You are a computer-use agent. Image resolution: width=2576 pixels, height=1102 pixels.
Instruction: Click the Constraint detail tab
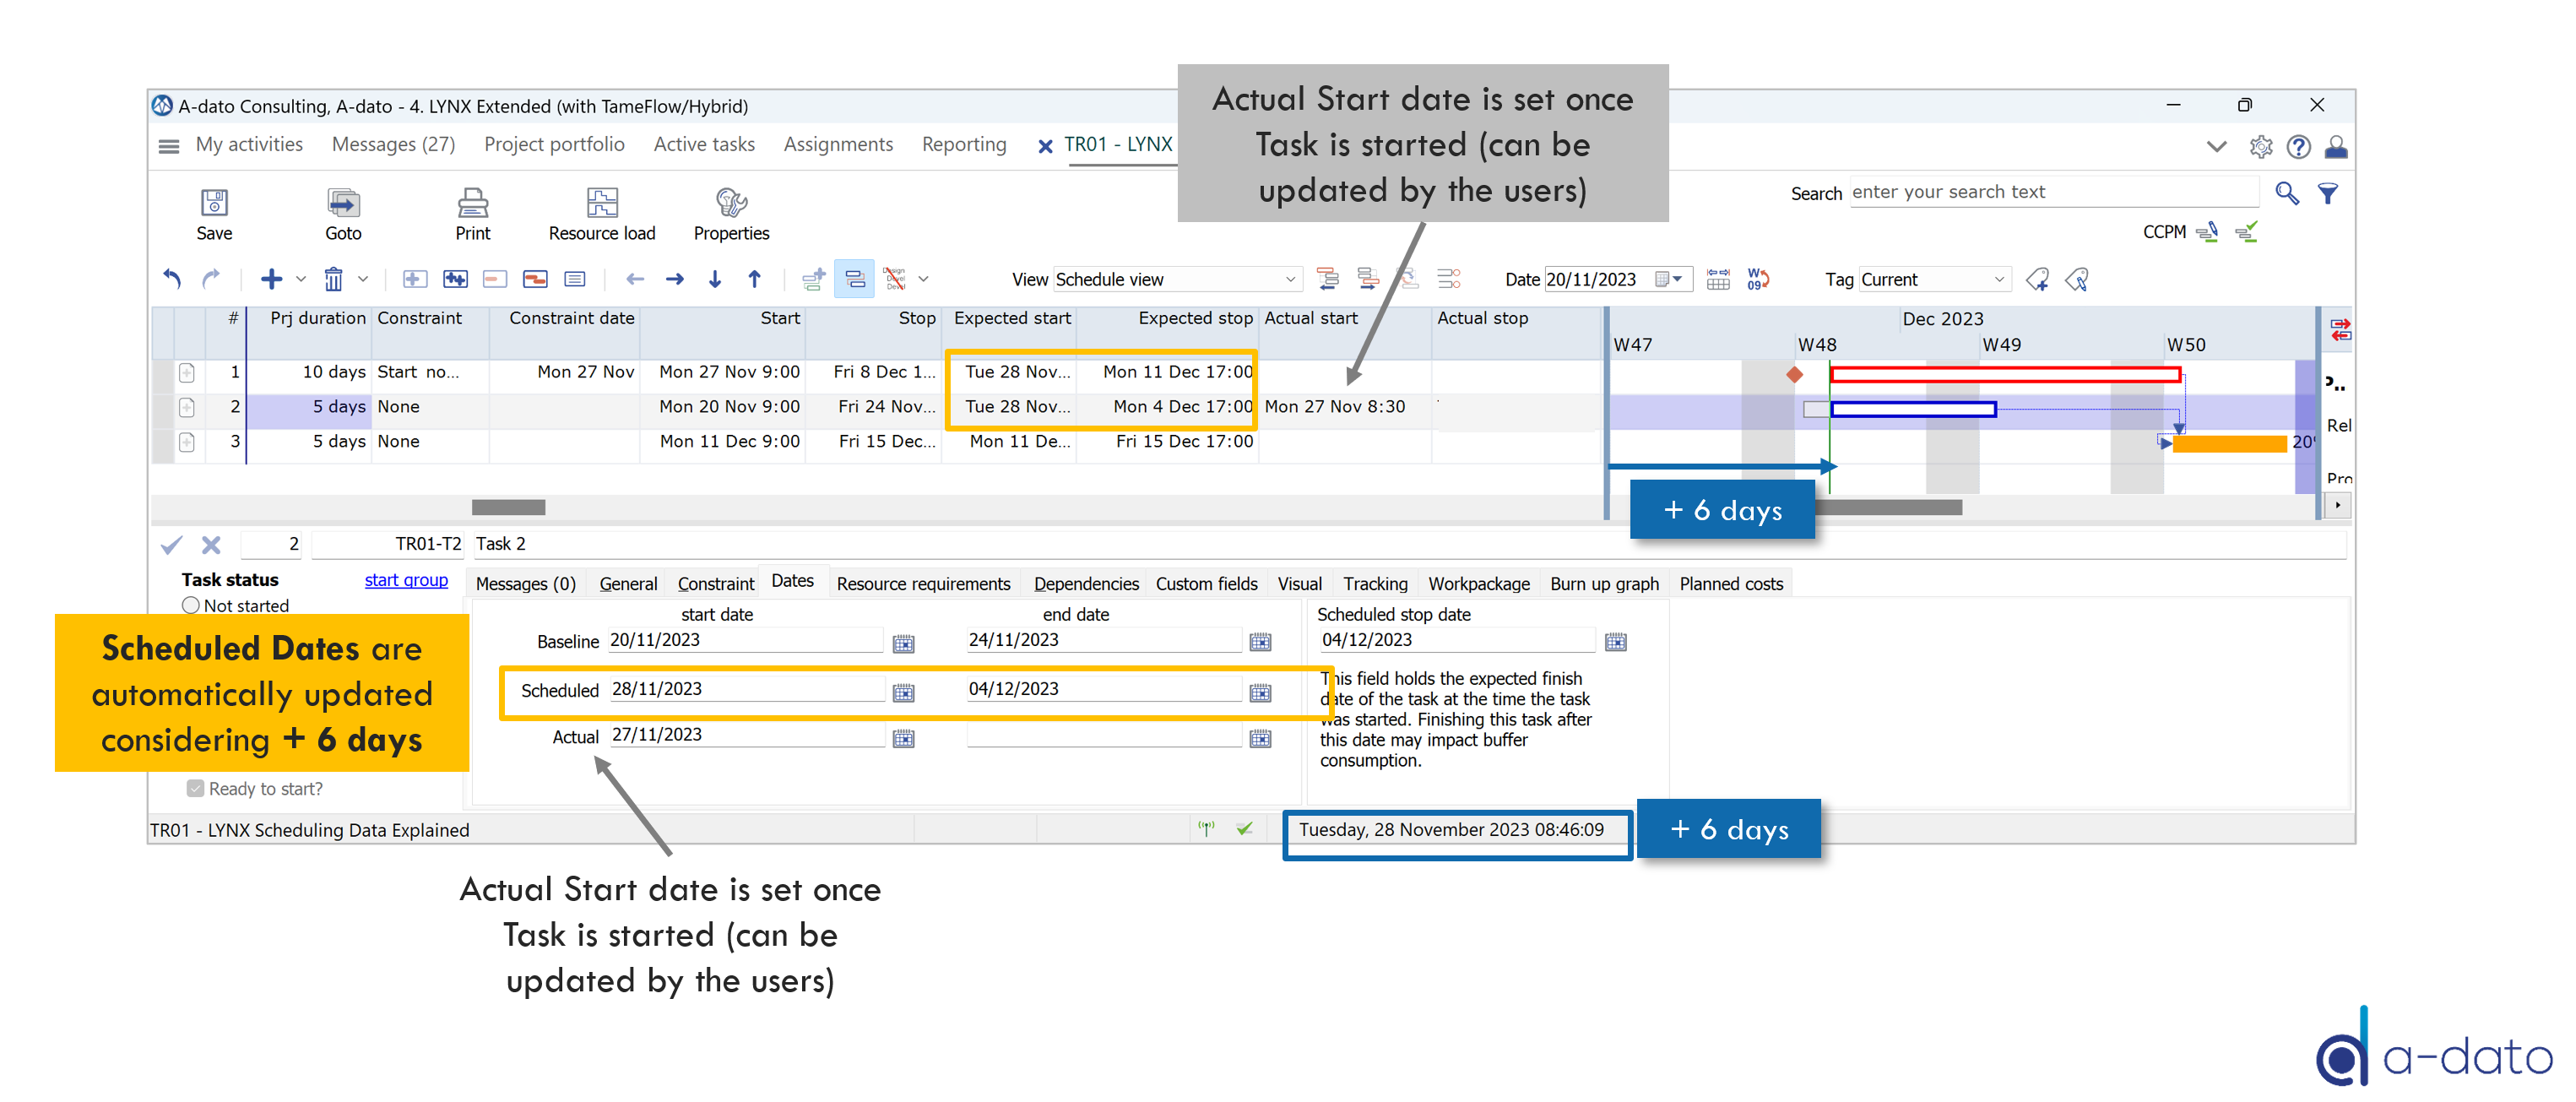point(715,584)
